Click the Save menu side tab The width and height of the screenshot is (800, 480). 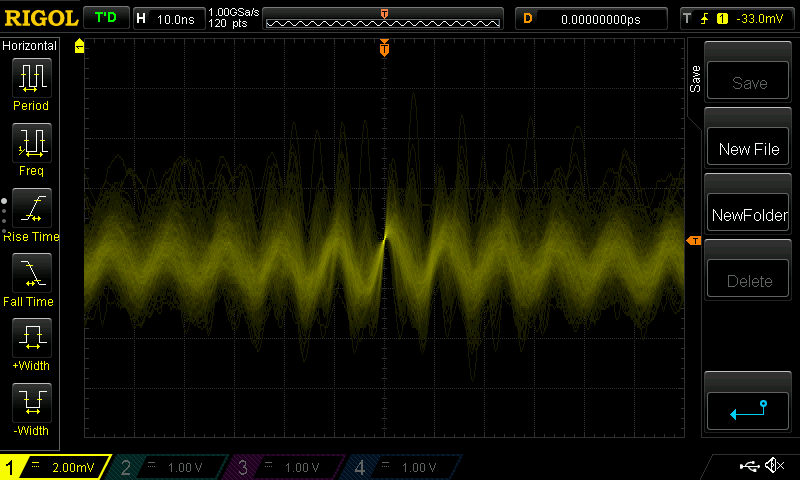695,80
